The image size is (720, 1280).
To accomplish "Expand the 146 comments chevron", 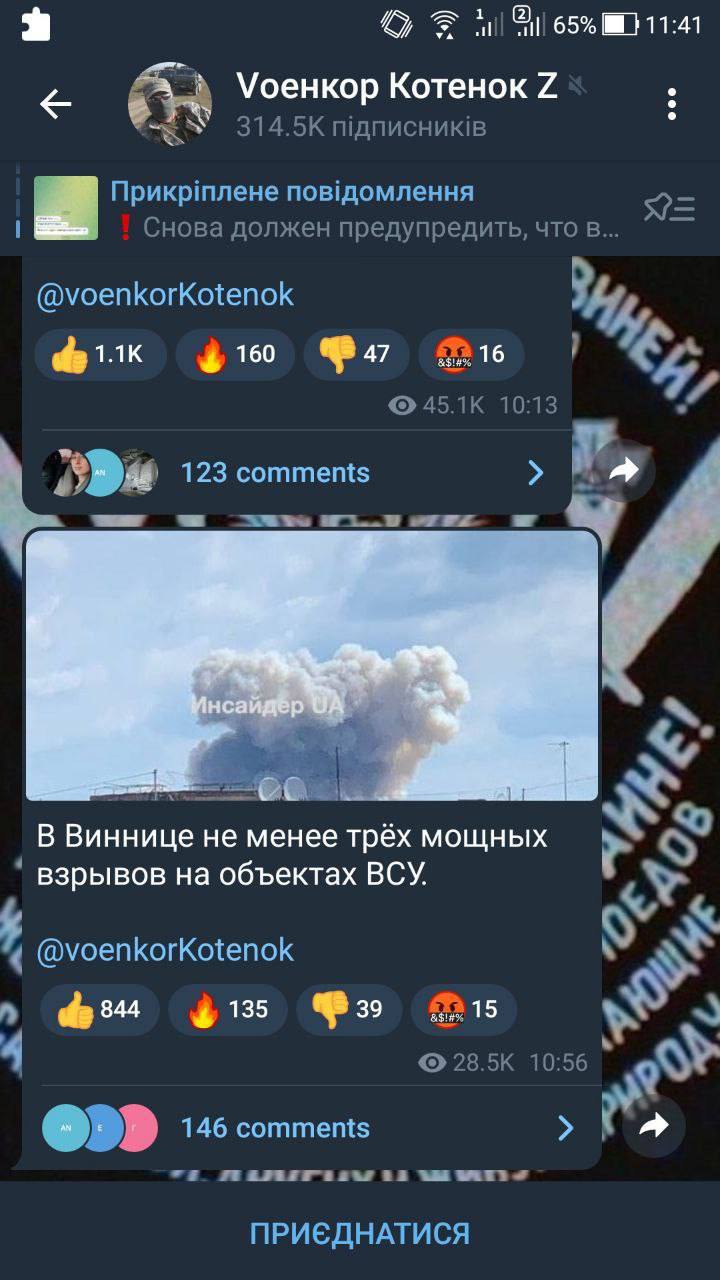I will tap(566, 1128).
